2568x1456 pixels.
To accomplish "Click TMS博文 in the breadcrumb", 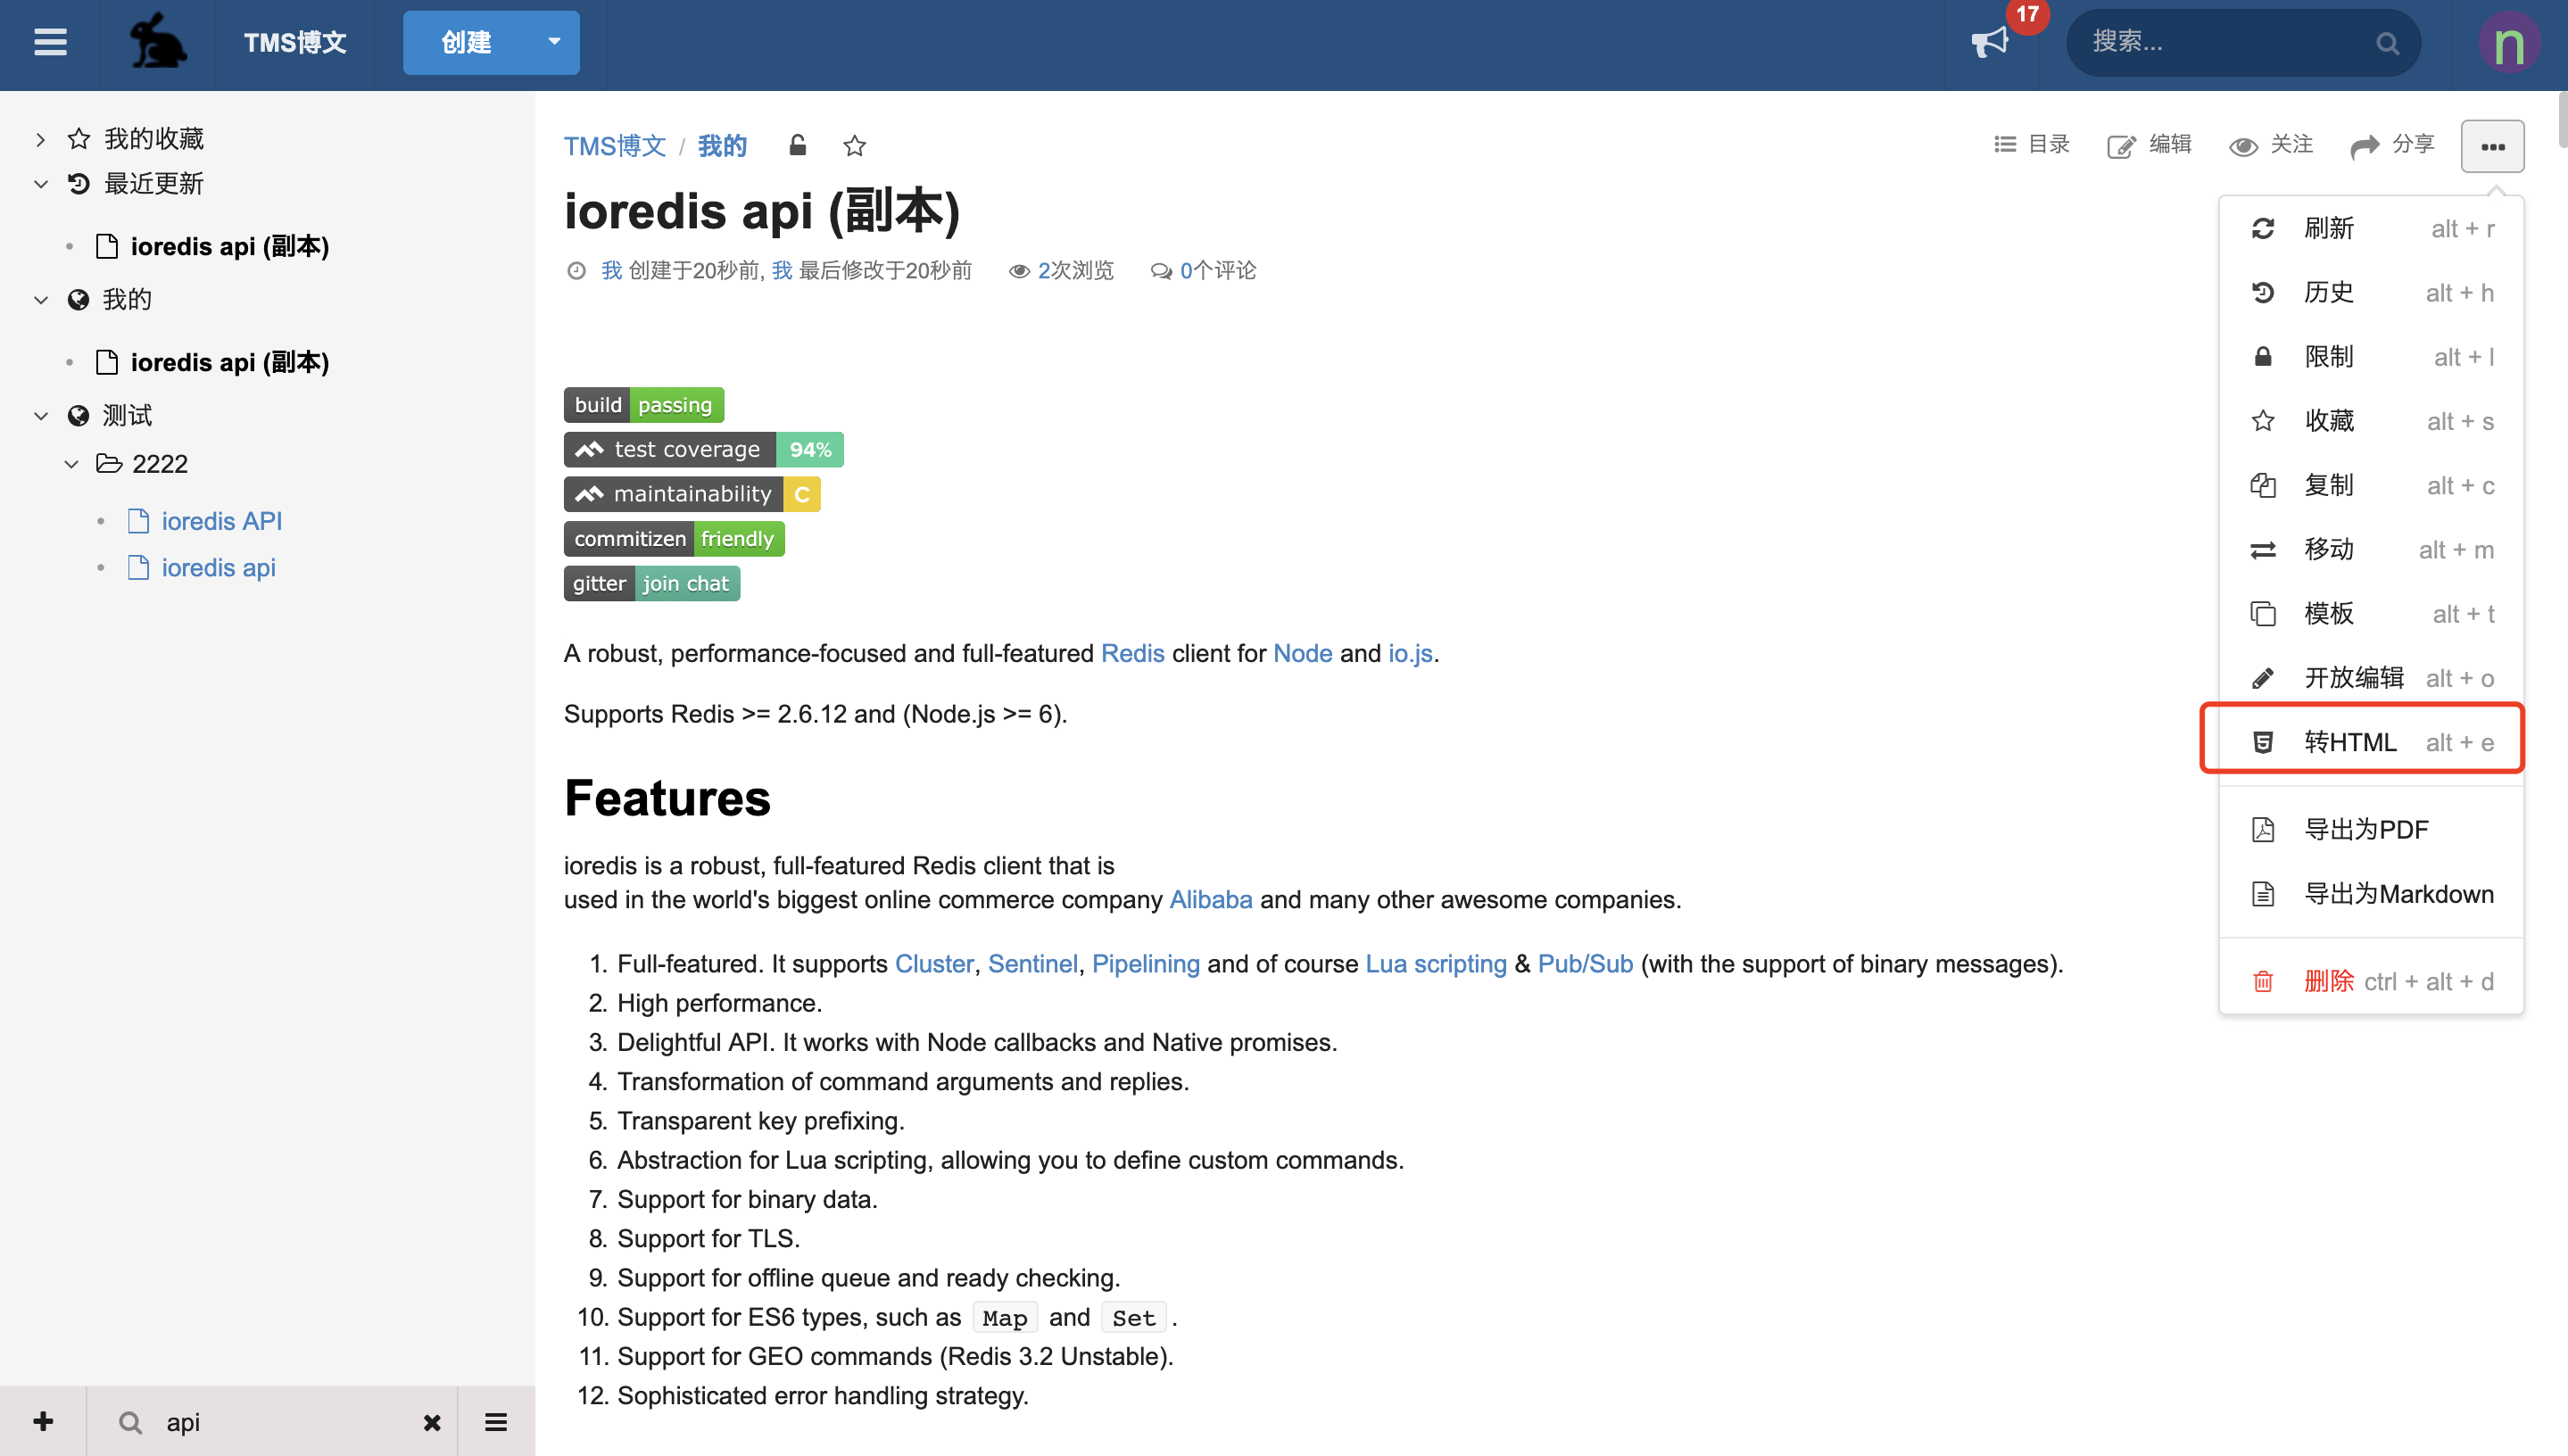I will 615,146.
